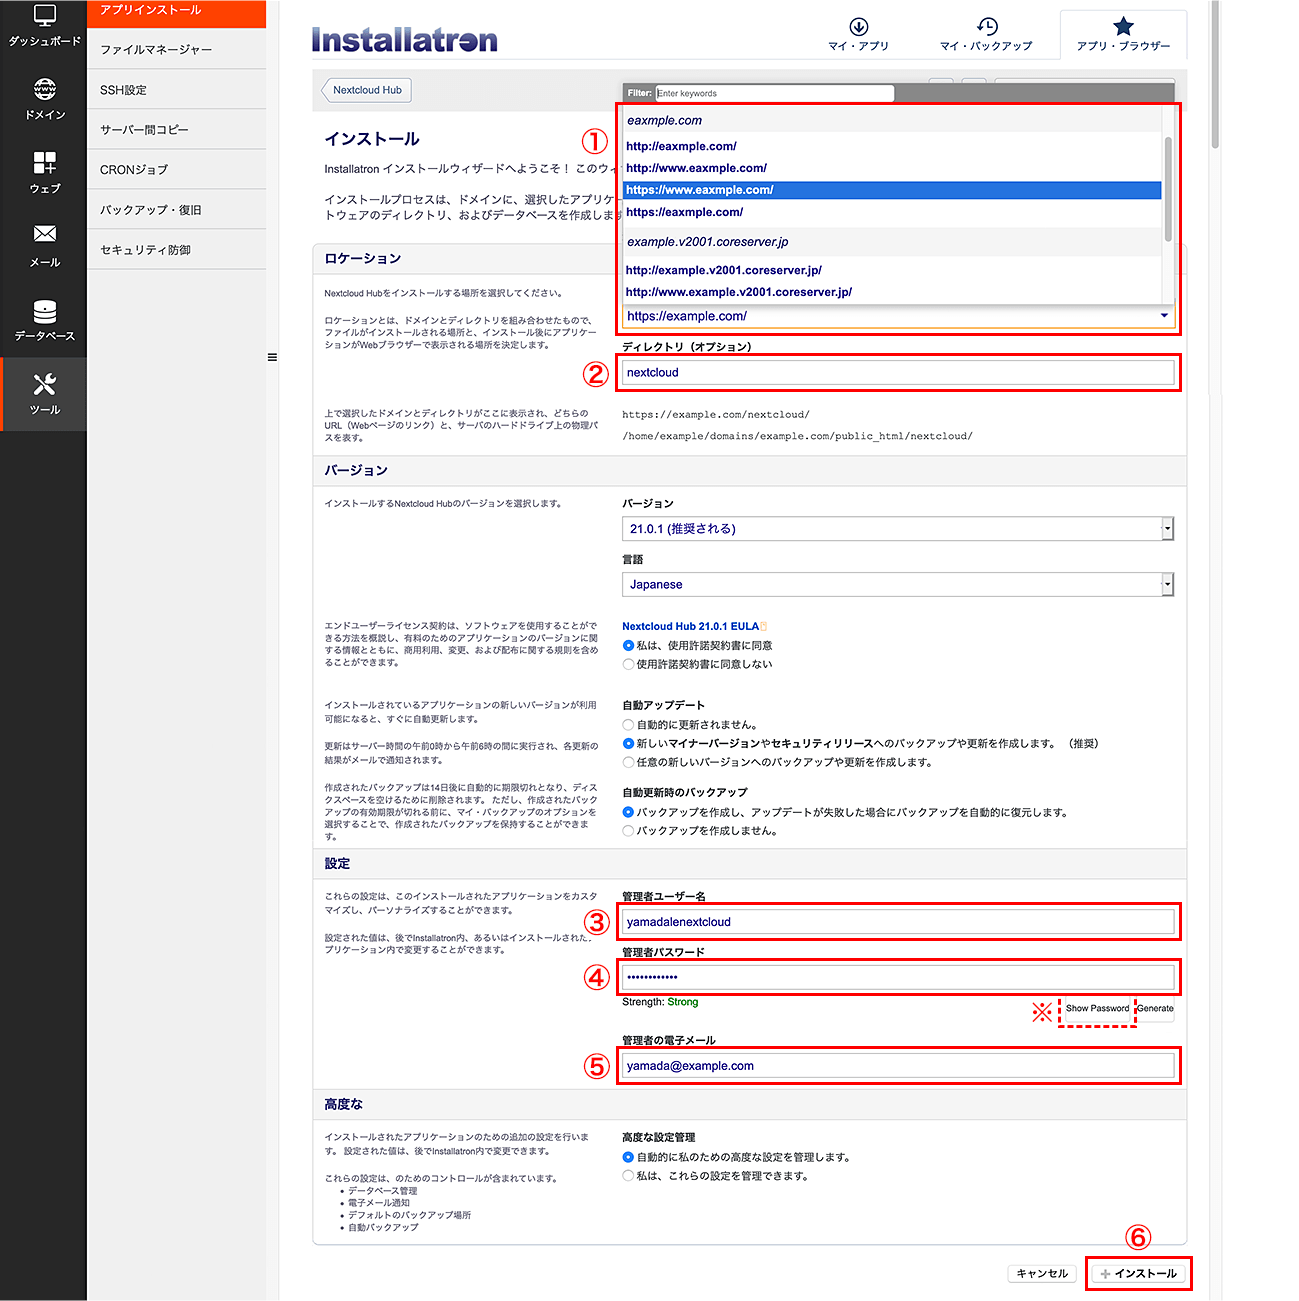Click the domain list scrollbar

tap(1168, 189)
